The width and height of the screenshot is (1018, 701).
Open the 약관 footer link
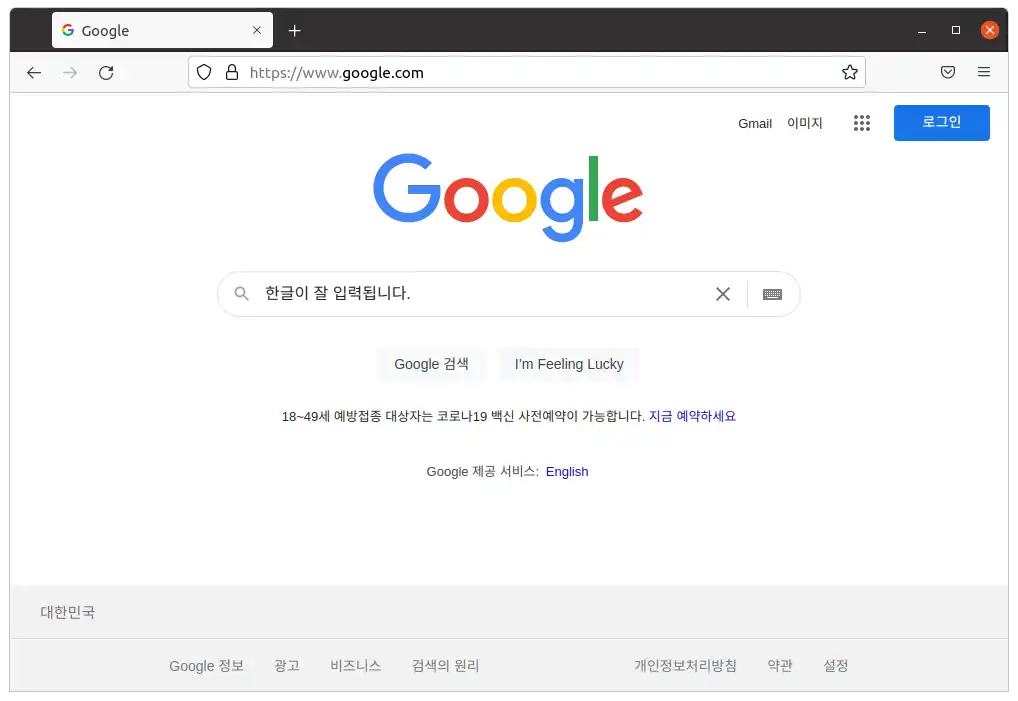click(x=779, y=666)
